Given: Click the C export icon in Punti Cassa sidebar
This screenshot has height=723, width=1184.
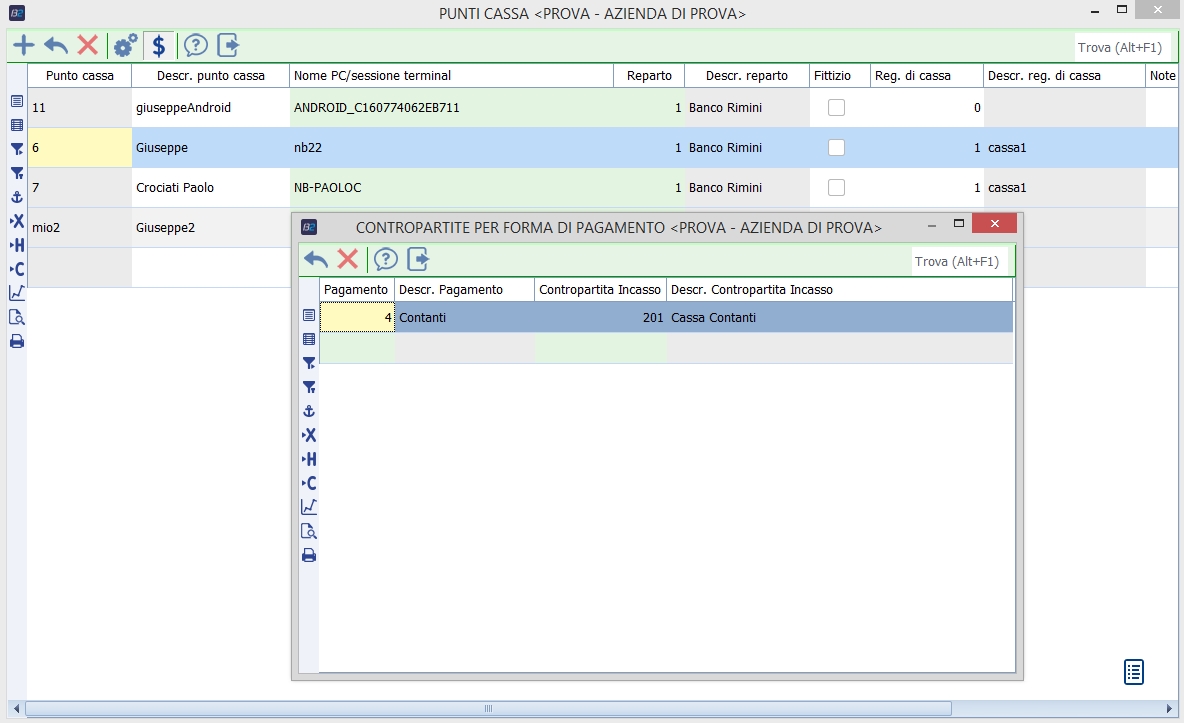Looking at the screenshot, I should [17, 269].
